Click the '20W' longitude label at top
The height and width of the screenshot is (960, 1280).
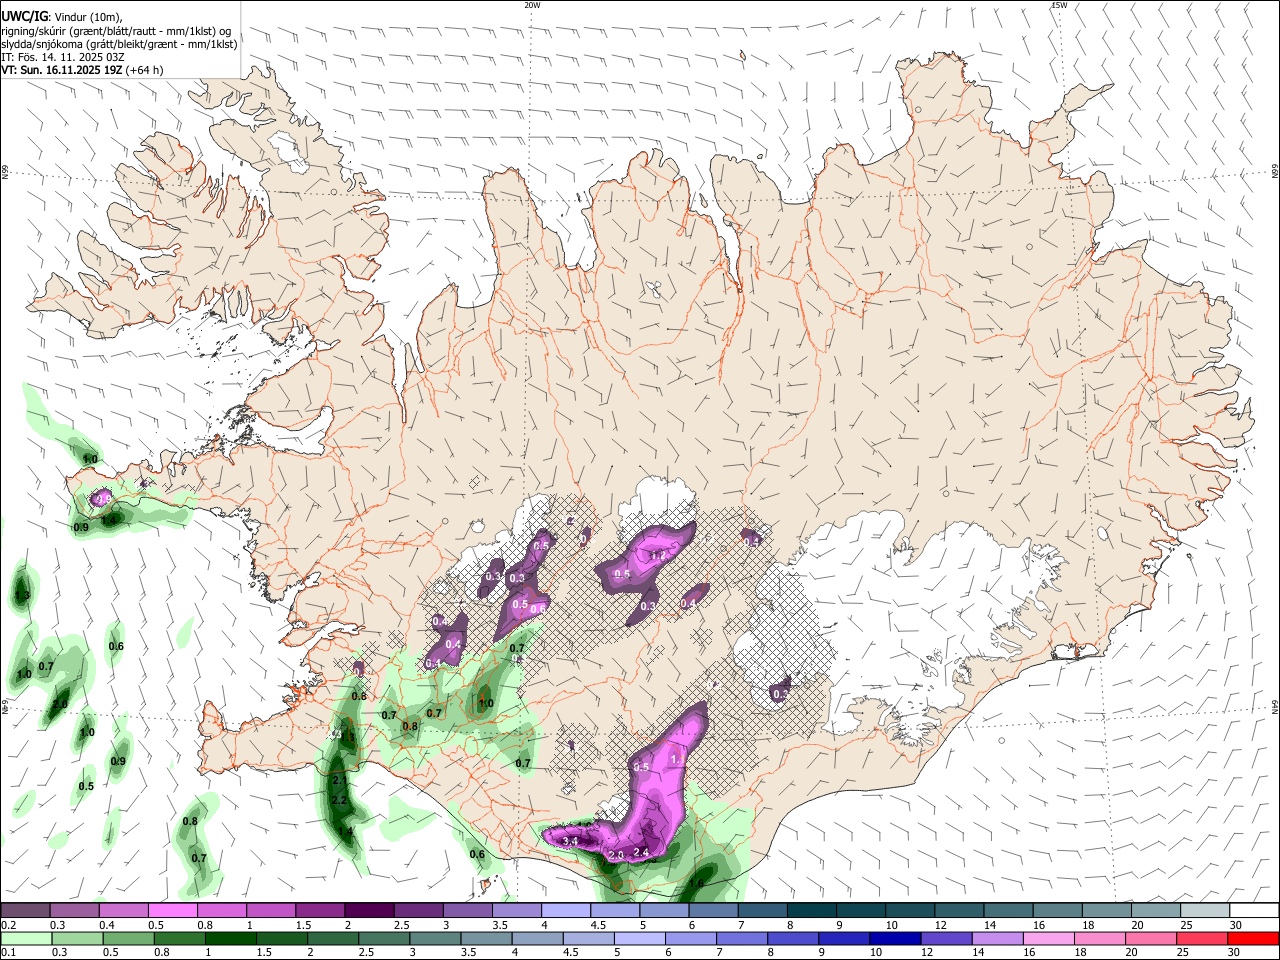tap(532, 5)
